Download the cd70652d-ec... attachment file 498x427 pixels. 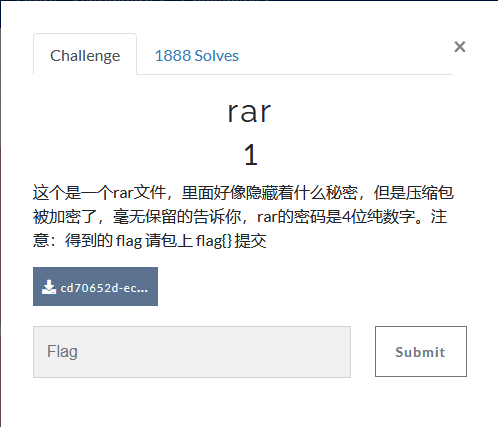[95, 287]
